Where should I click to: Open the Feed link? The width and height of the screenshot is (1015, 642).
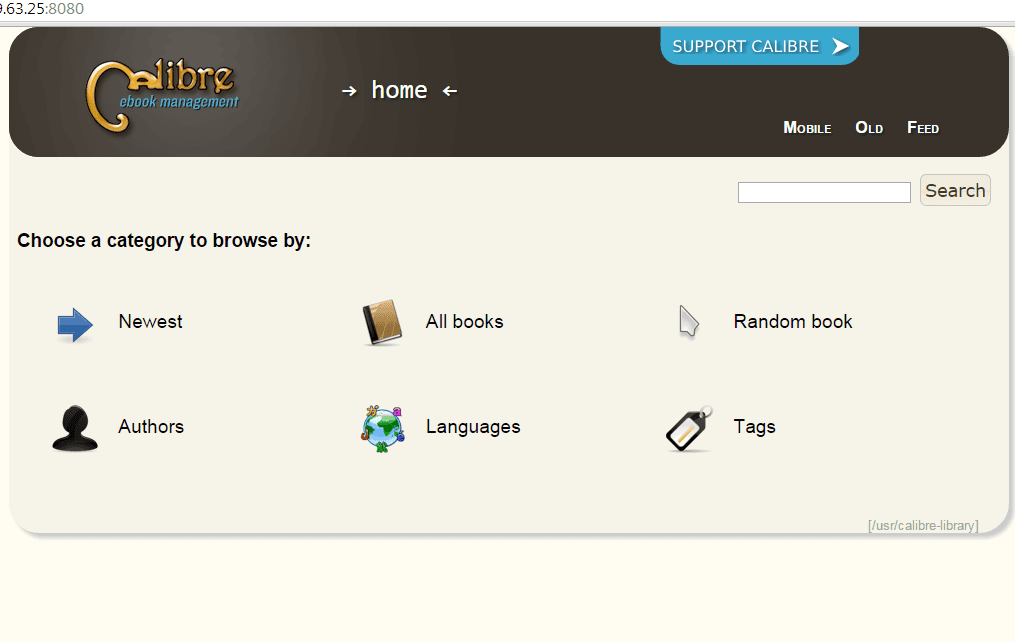click(922, 128)
